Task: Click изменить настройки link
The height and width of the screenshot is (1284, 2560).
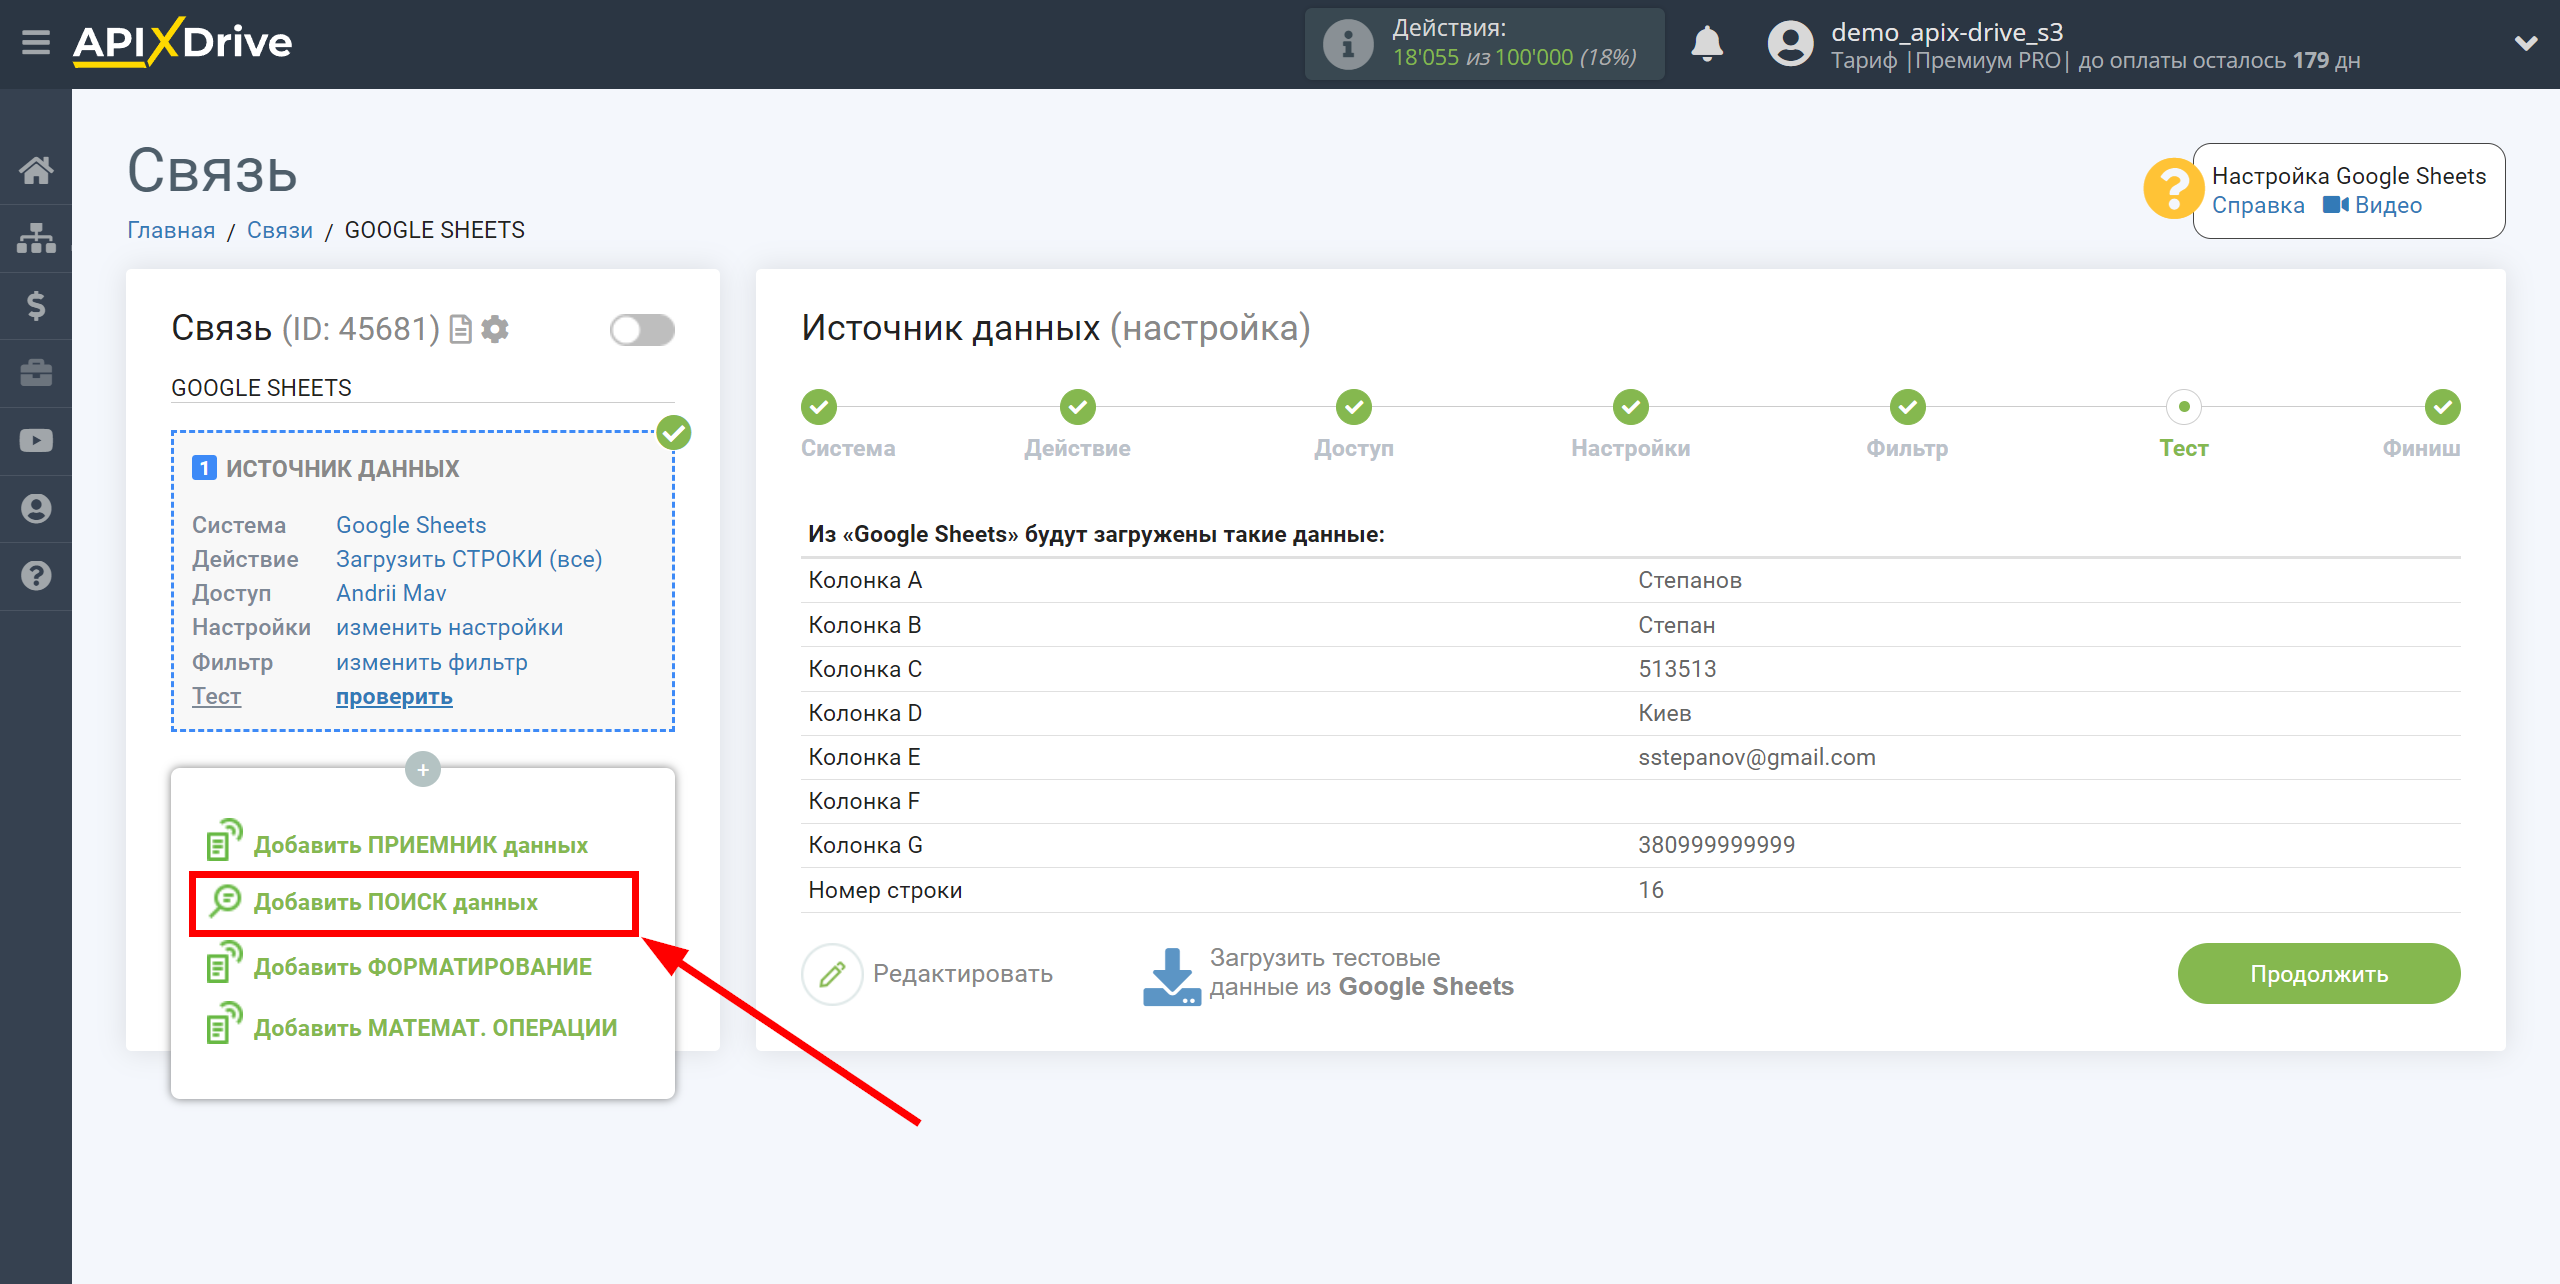Action: (450, 627)
